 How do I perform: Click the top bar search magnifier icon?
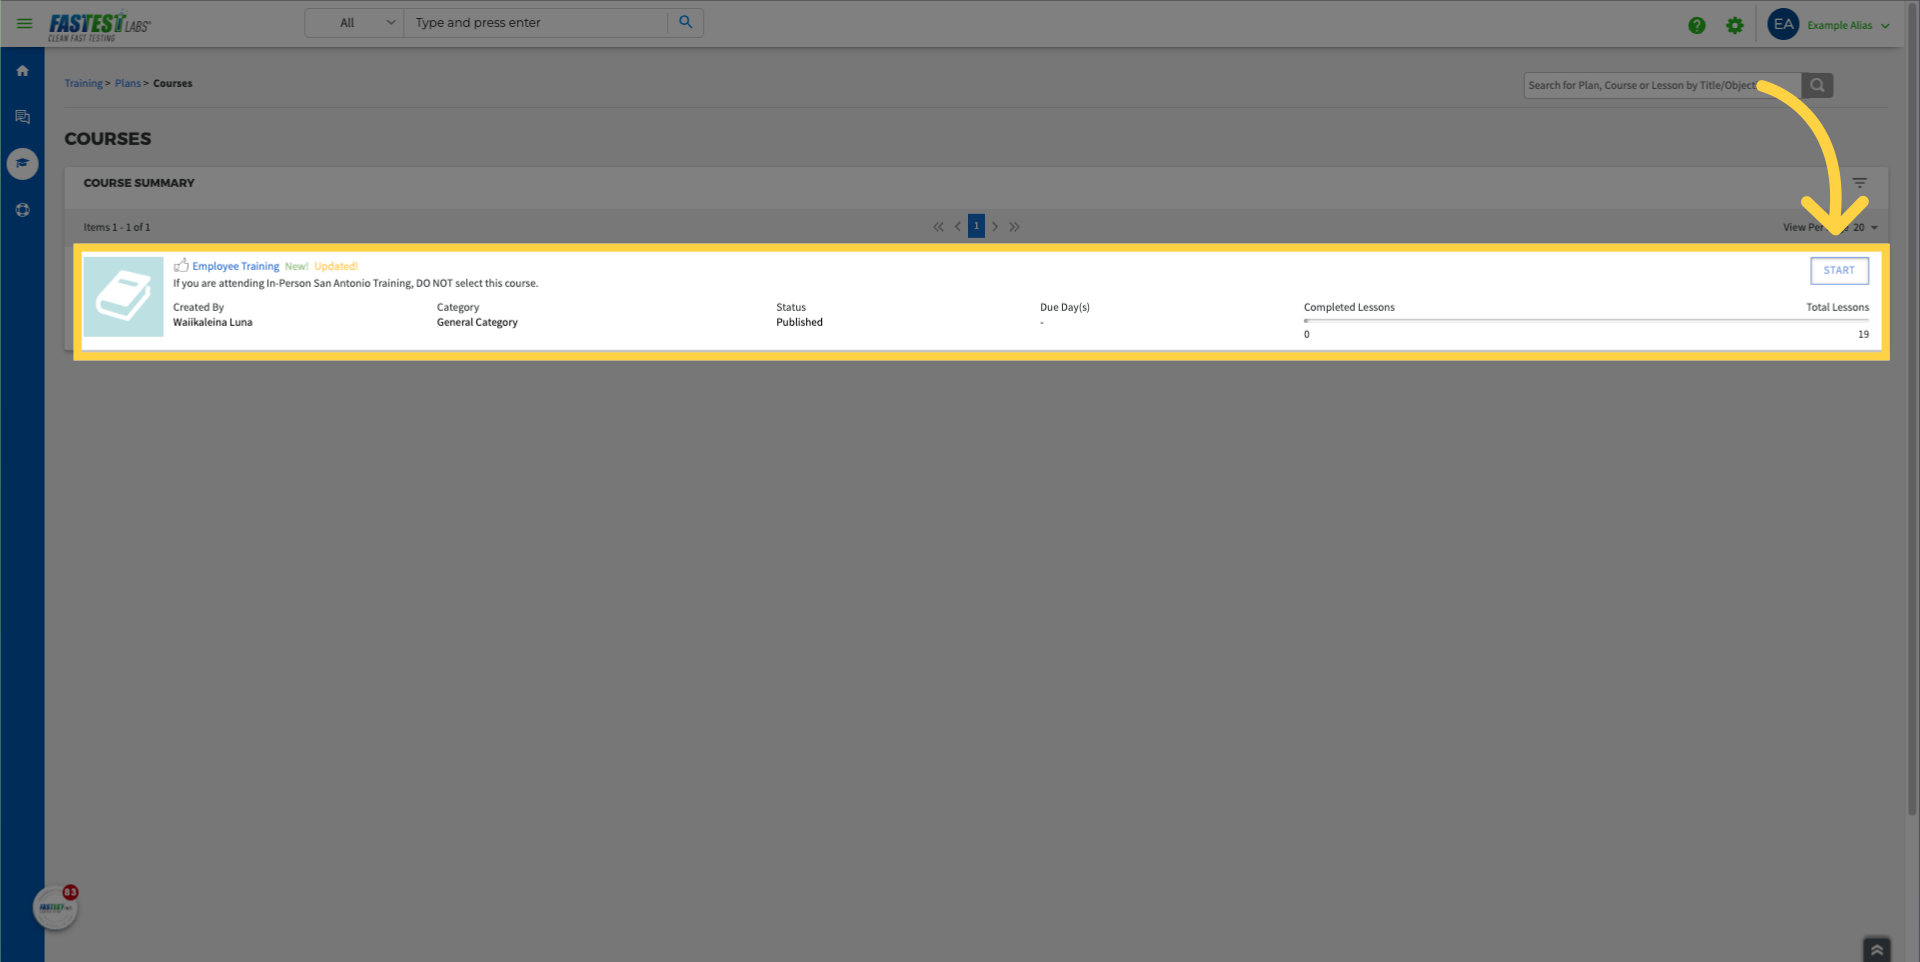coord(686,22)
